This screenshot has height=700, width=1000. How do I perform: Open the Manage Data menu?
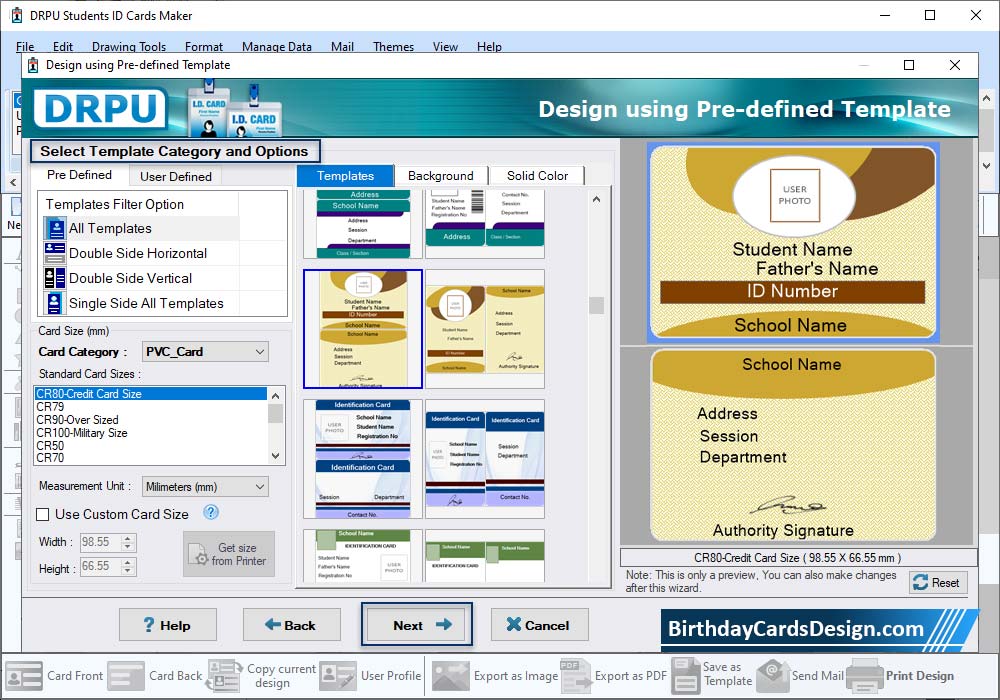(277, 47)
